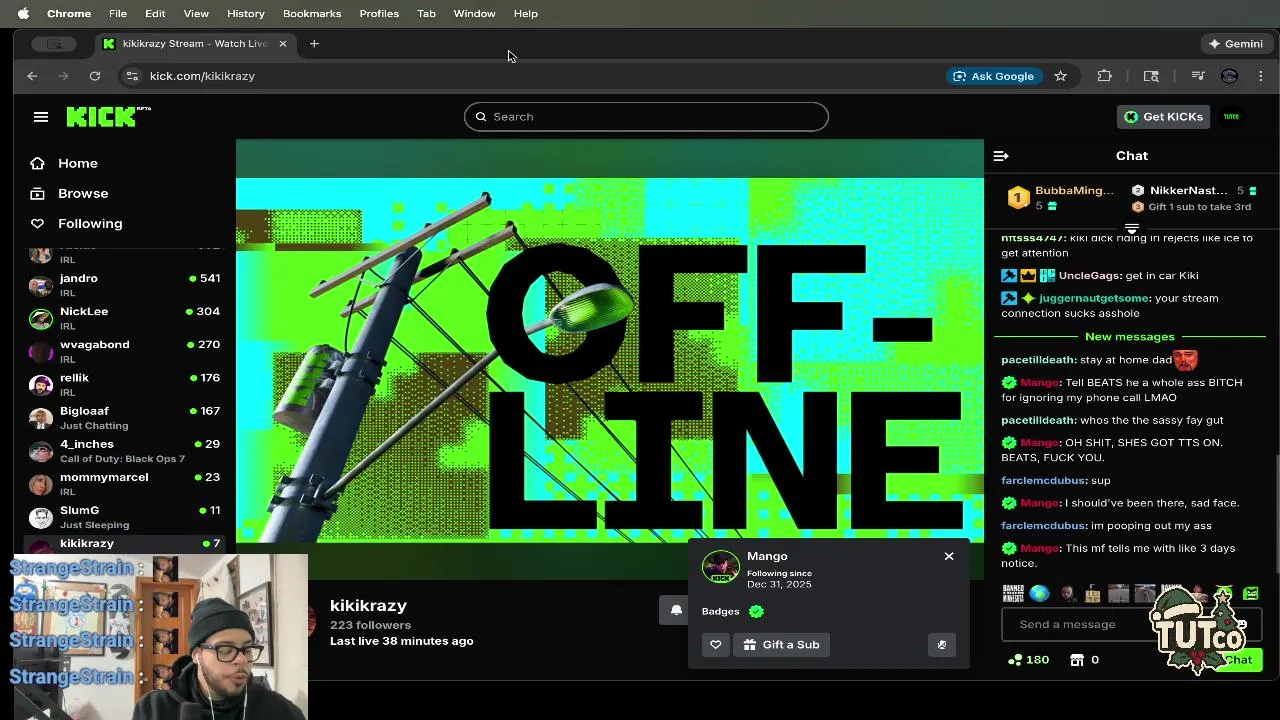Viewport: 1280px width, 720px height.
Task: Open mommymarcel channel in sidebar
Action: pyautogui.click(x=125, y=483)
